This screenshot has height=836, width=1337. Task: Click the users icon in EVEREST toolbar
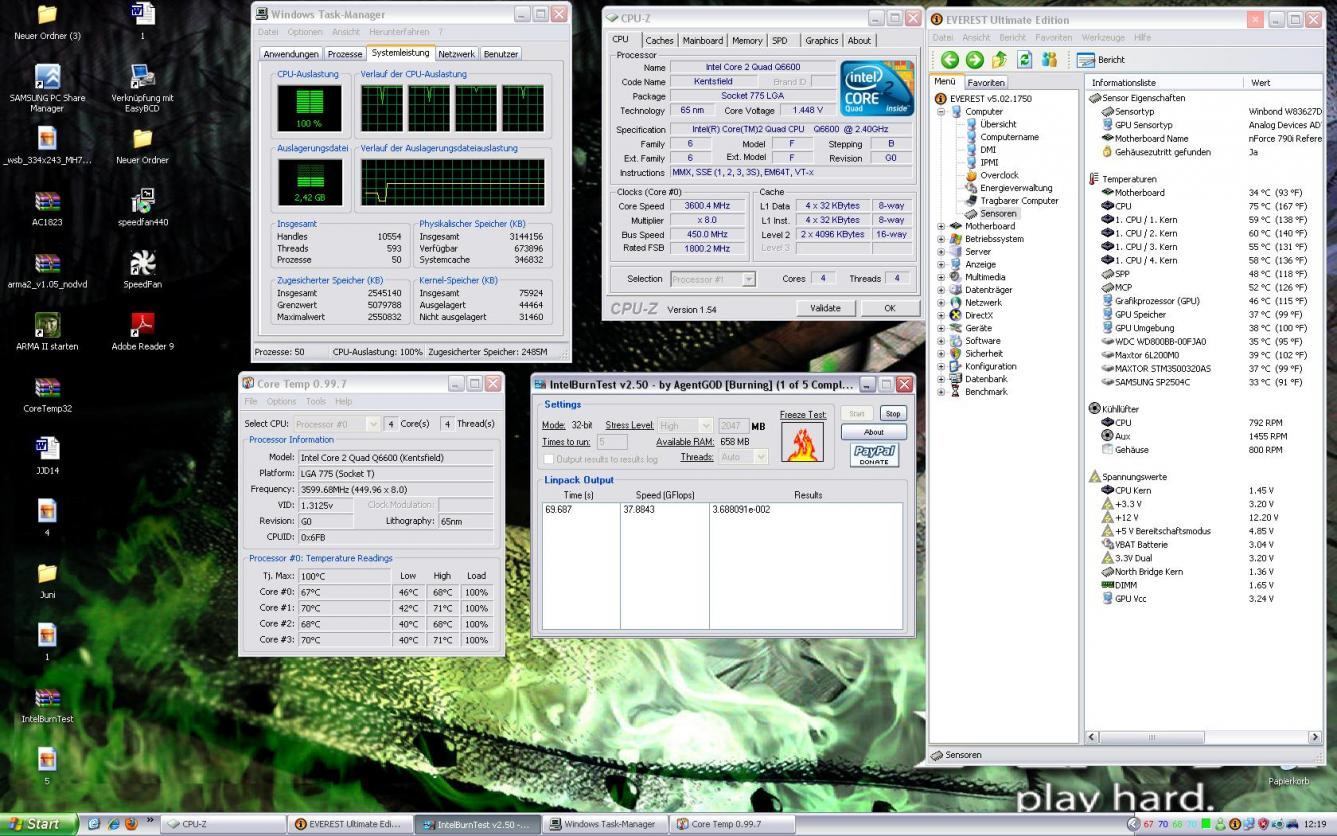[1049, 60]
